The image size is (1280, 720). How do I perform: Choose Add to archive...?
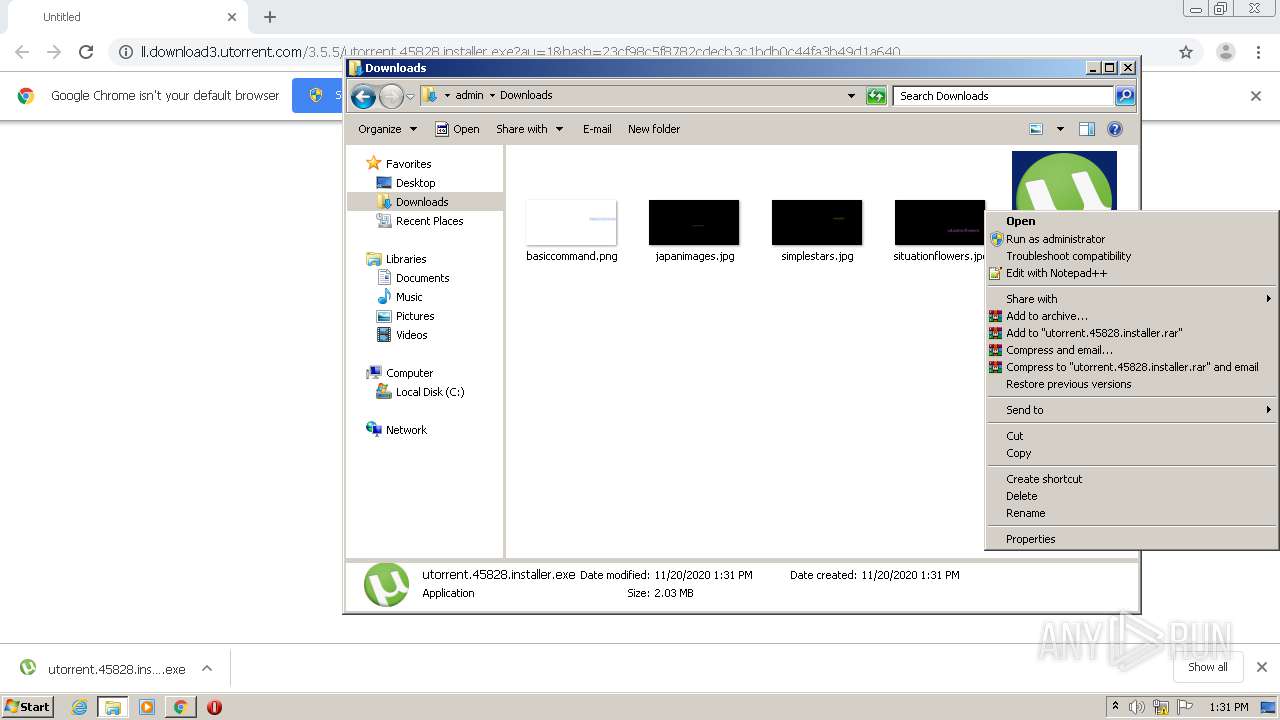pyautogui.click(x=1131, y=316)
